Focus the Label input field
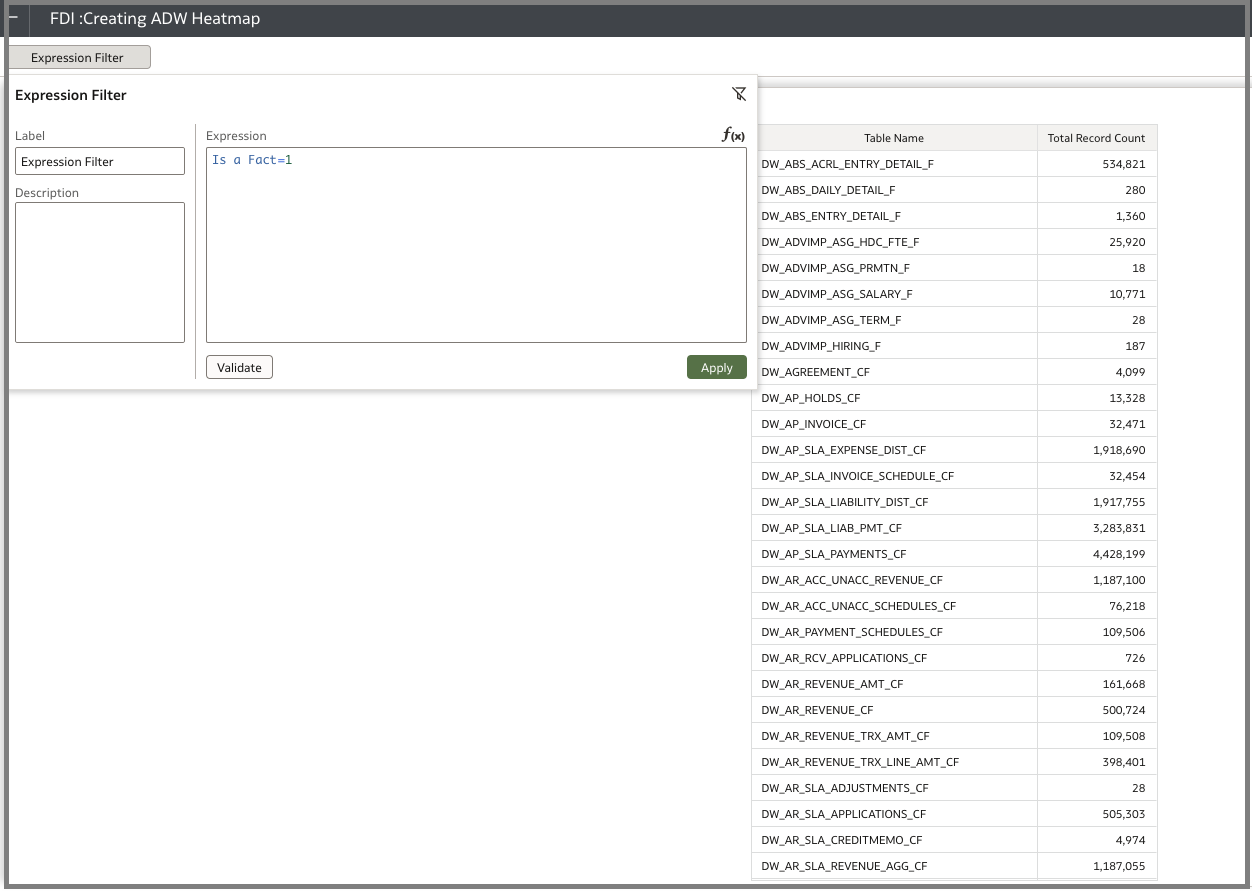Image resolution: width=1252 pixels, height=891 pixels. (100, 162)
